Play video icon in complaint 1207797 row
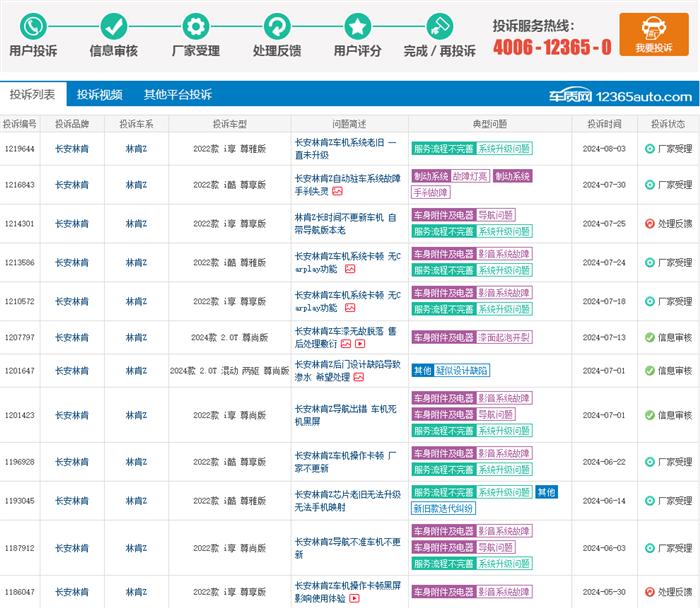 pyautogui.click(x=360, y=344)
